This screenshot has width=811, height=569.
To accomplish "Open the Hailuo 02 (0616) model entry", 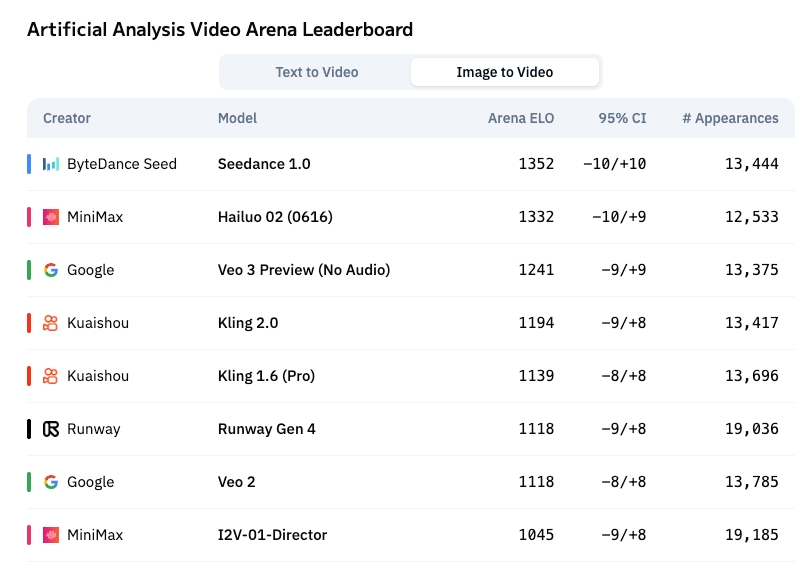I will point(275,217).
